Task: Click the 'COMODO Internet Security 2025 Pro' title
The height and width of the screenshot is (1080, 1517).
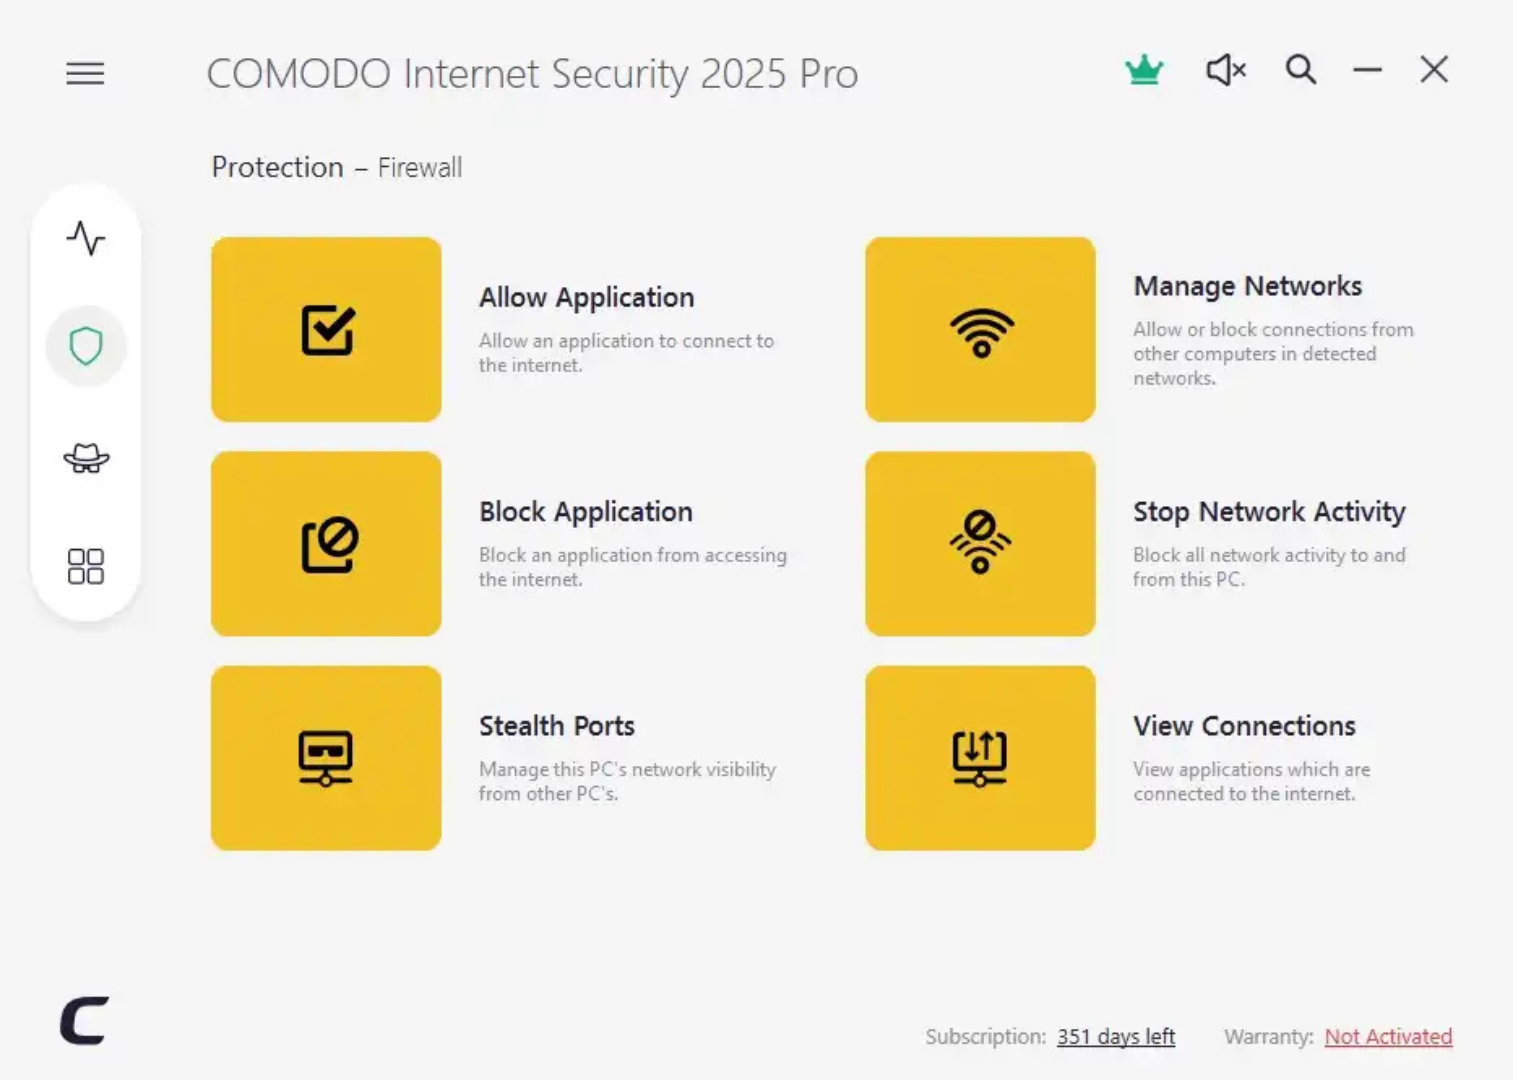Action: click(532, 74)
